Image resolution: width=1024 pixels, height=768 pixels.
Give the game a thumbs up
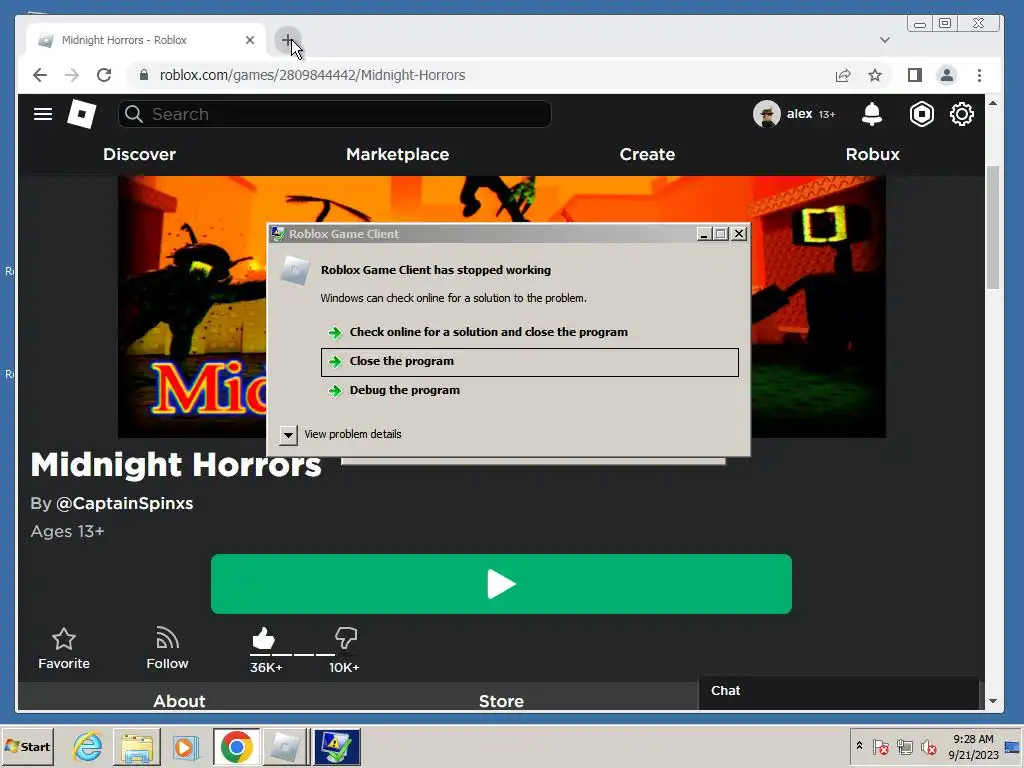264,639
